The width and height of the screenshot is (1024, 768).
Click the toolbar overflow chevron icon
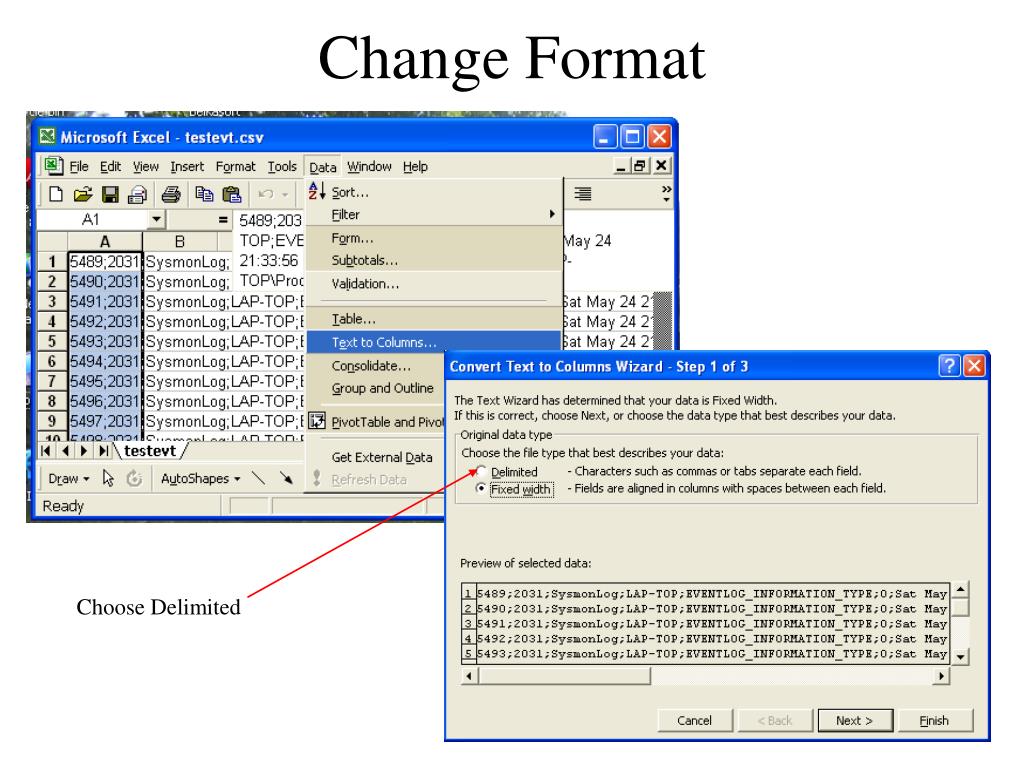click(x=666, y=192)
